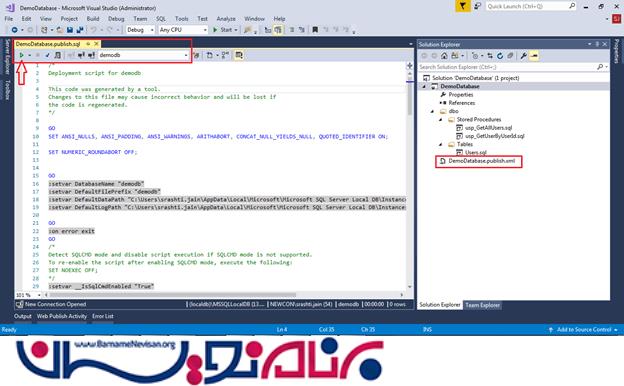Select the Solution 'DemoDatabase' node
The height and width of the screenshot is (386, 624).
coord(476,78)
